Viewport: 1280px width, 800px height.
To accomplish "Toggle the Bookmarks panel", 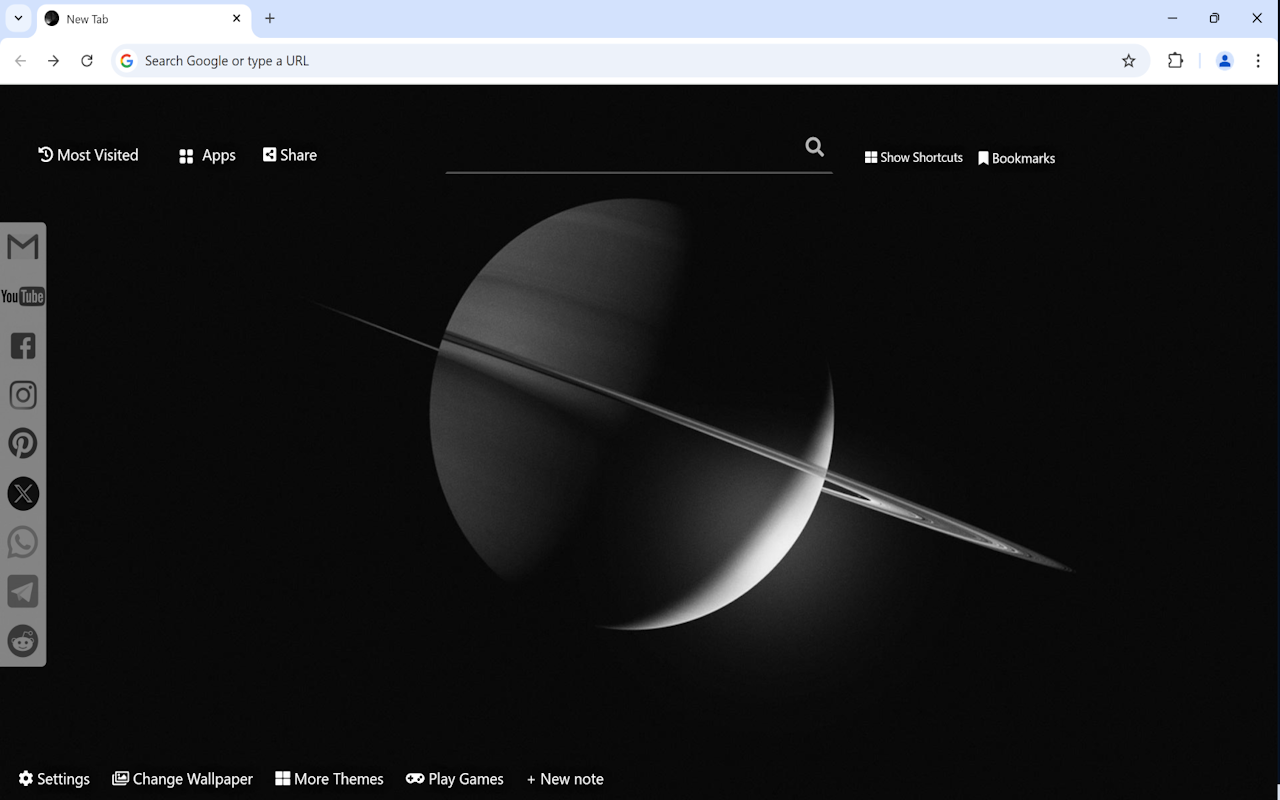I will [x=1016, y=157].
